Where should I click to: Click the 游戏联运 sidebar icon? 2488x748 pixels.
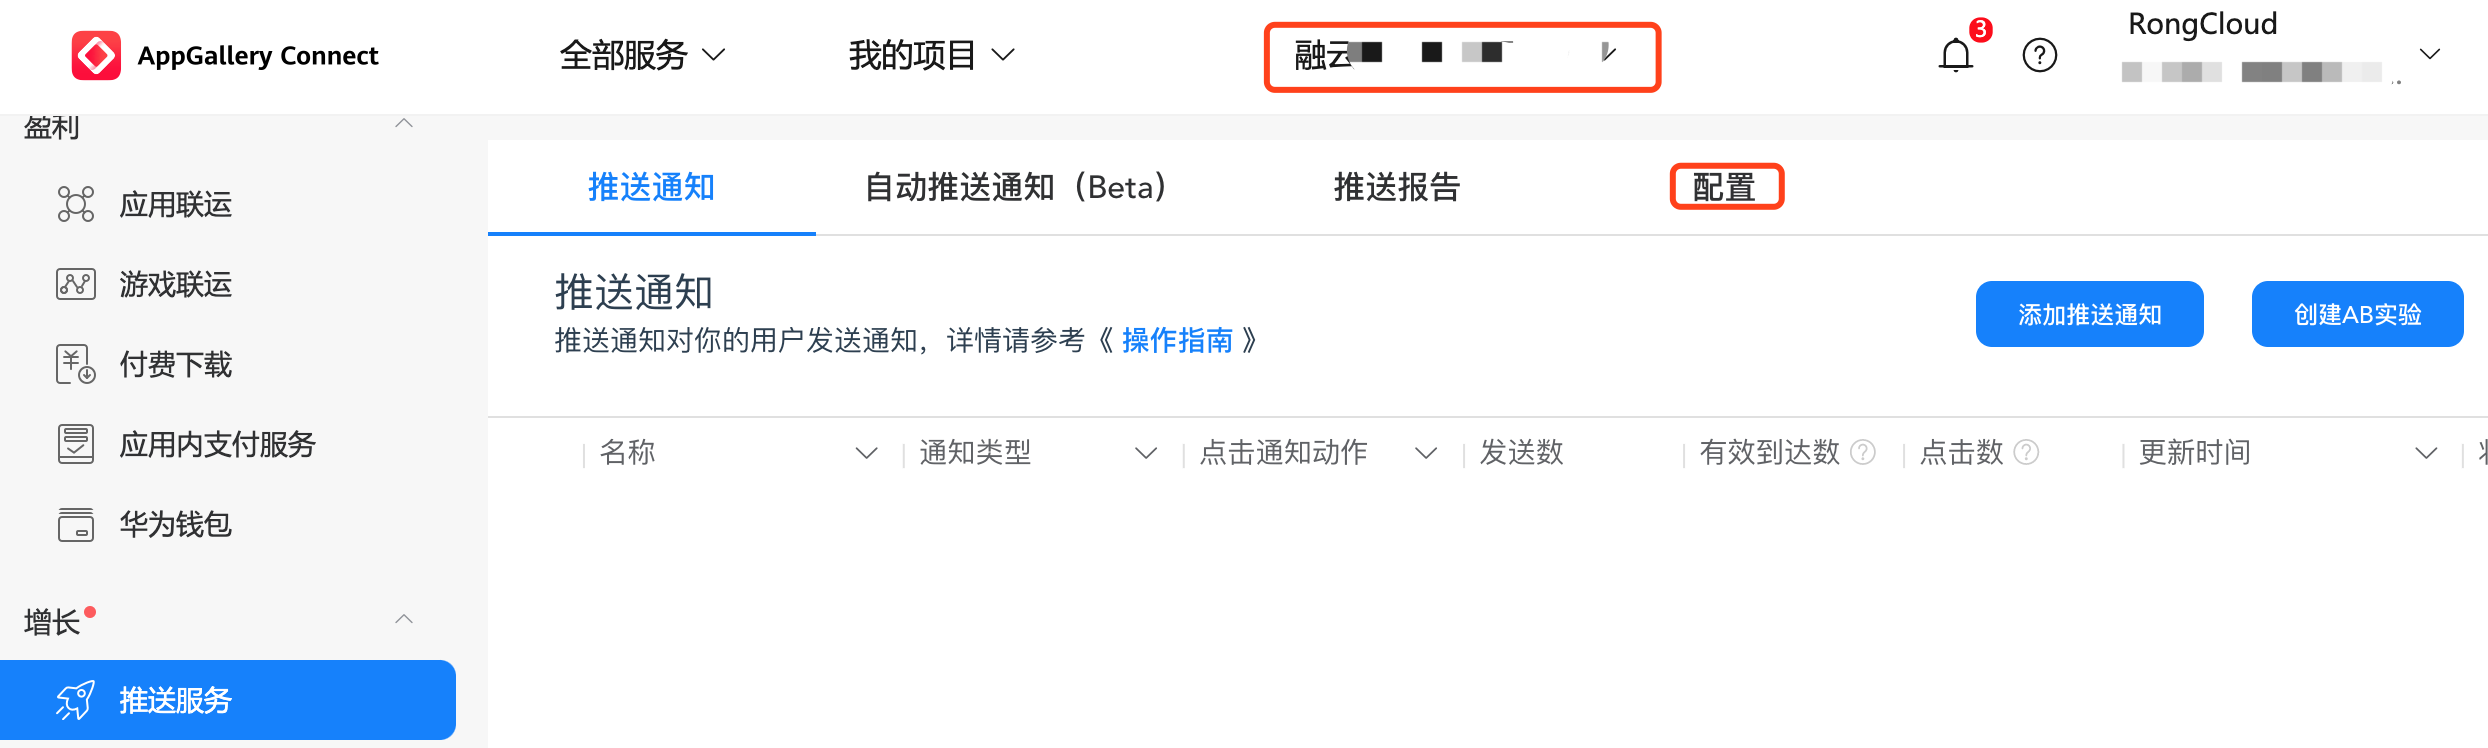[x=76, y=284]
